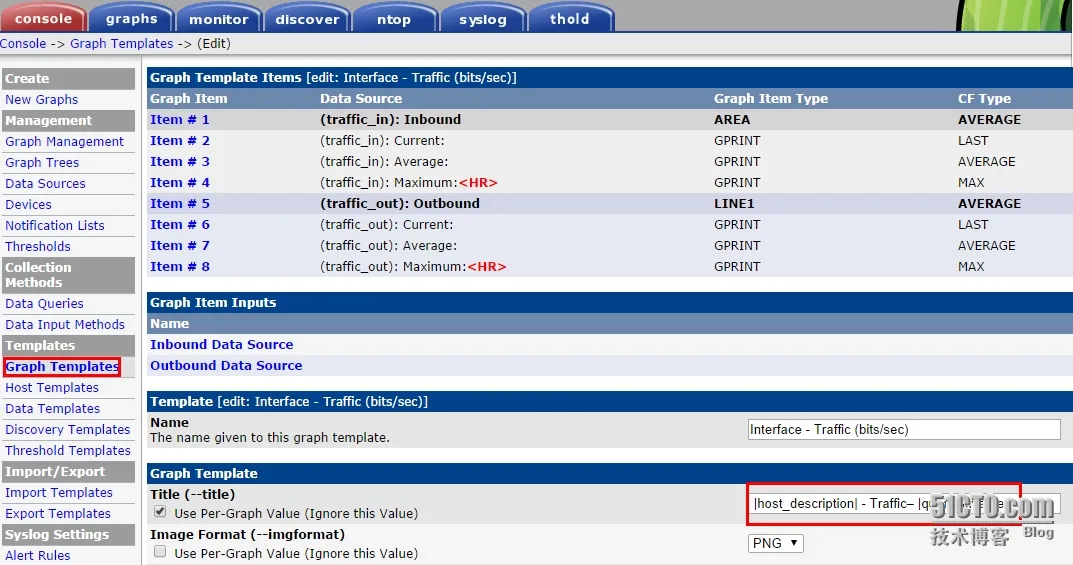Open the ntop tab
Screen dimensions: 1073x565
tap(394, 18)
